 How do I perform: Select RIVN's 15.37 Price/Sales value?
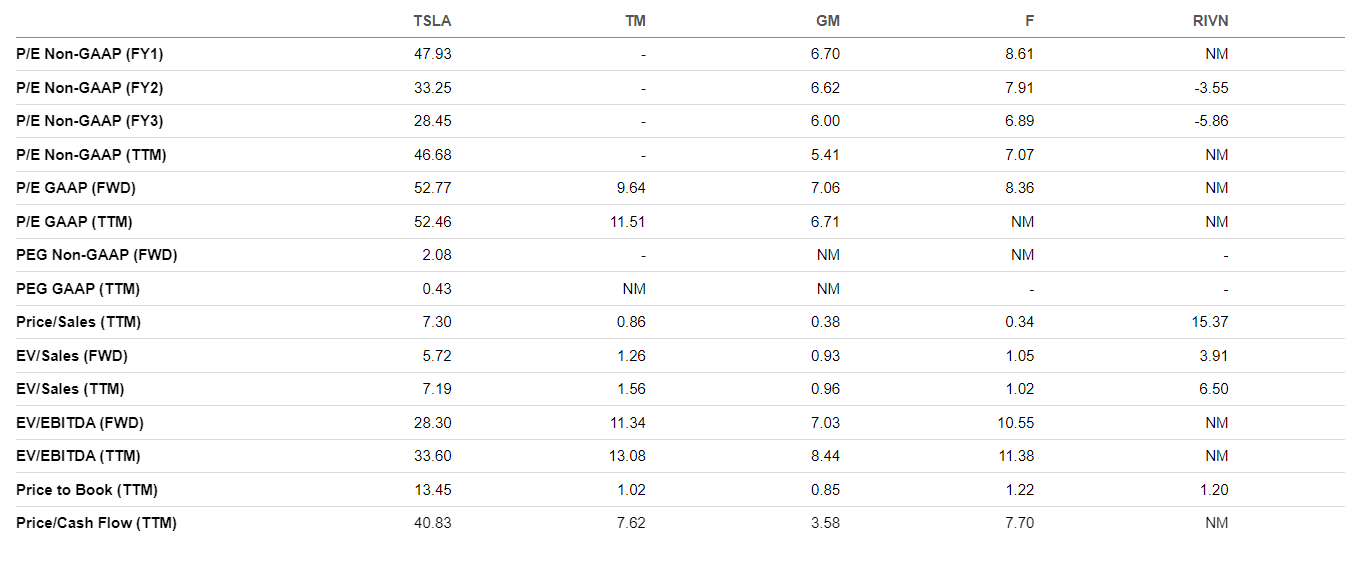(1210, 322)
